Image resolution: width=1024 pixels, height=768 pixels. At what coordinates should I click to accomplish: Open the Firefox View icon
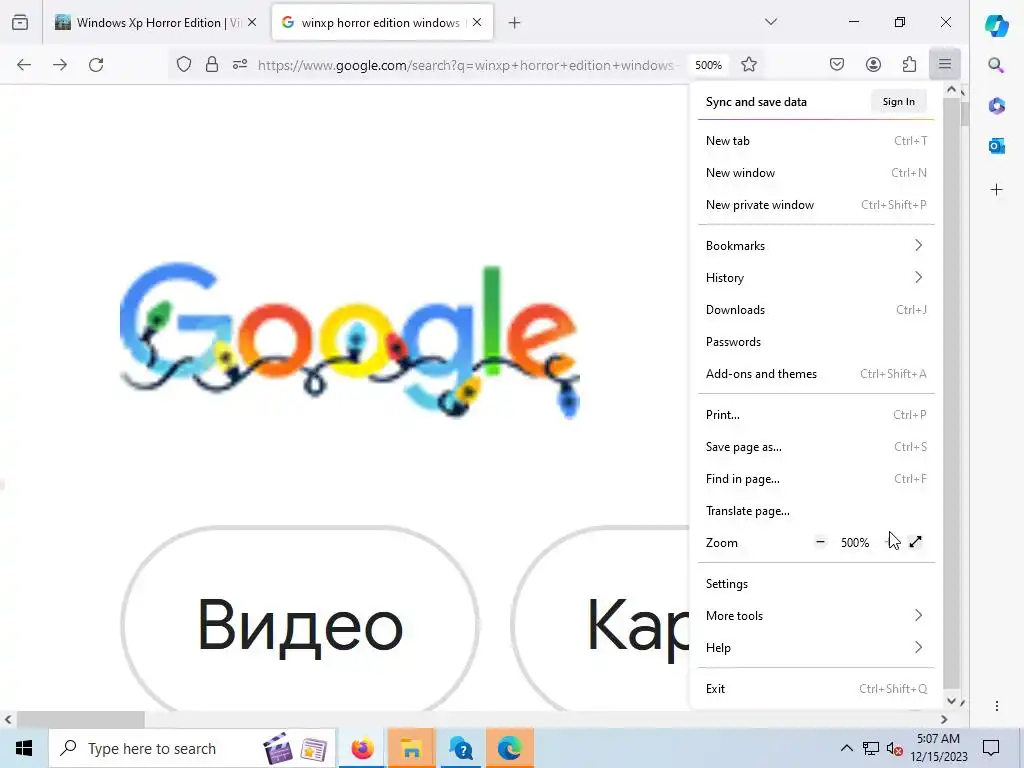(x=20, y=23)
